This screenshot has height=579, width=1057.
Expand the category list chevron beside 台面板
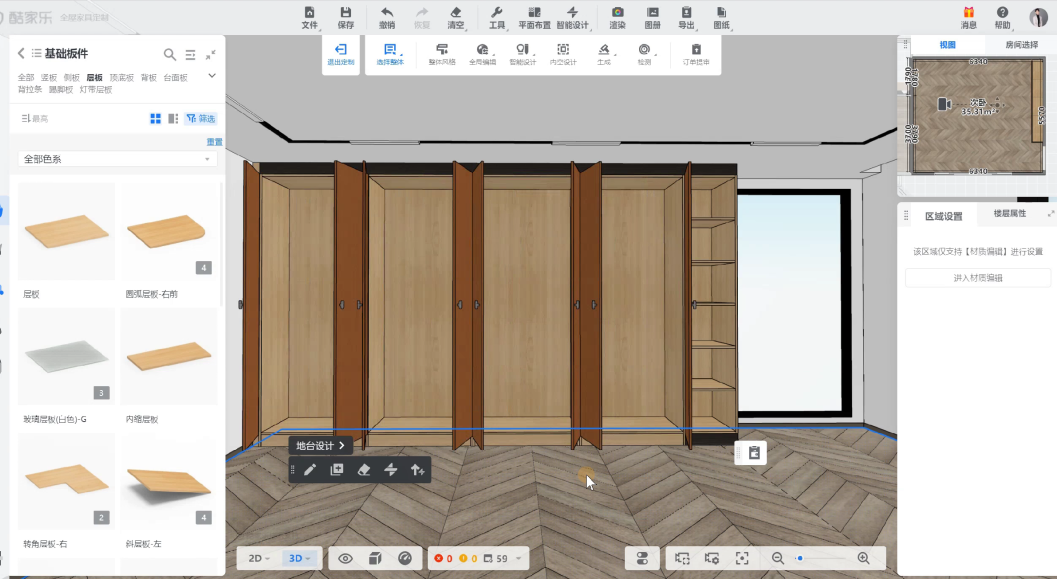[x=212, y=76]
